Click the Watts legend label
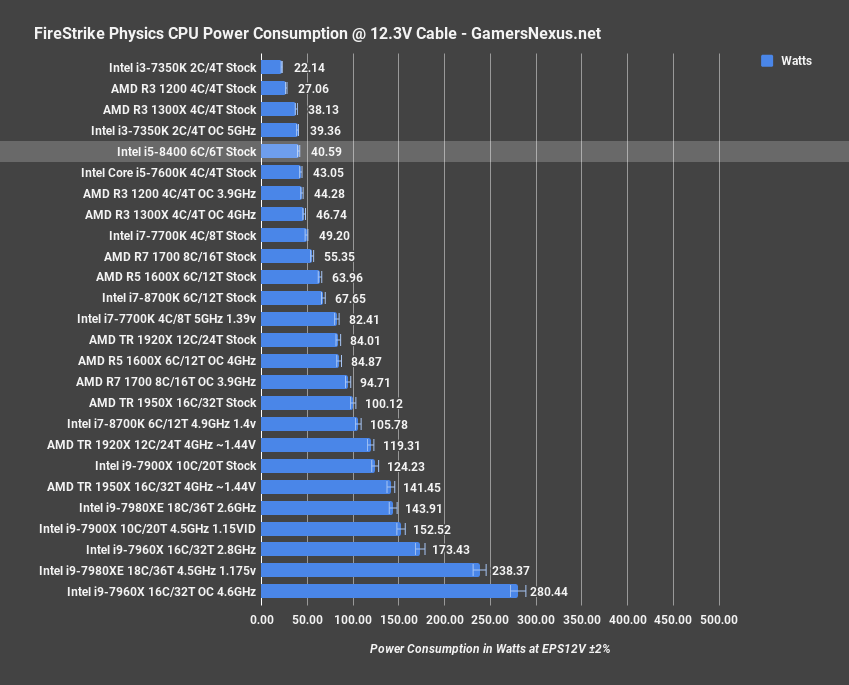This screenshot has width=849, height=685. (x=796, y=61)
